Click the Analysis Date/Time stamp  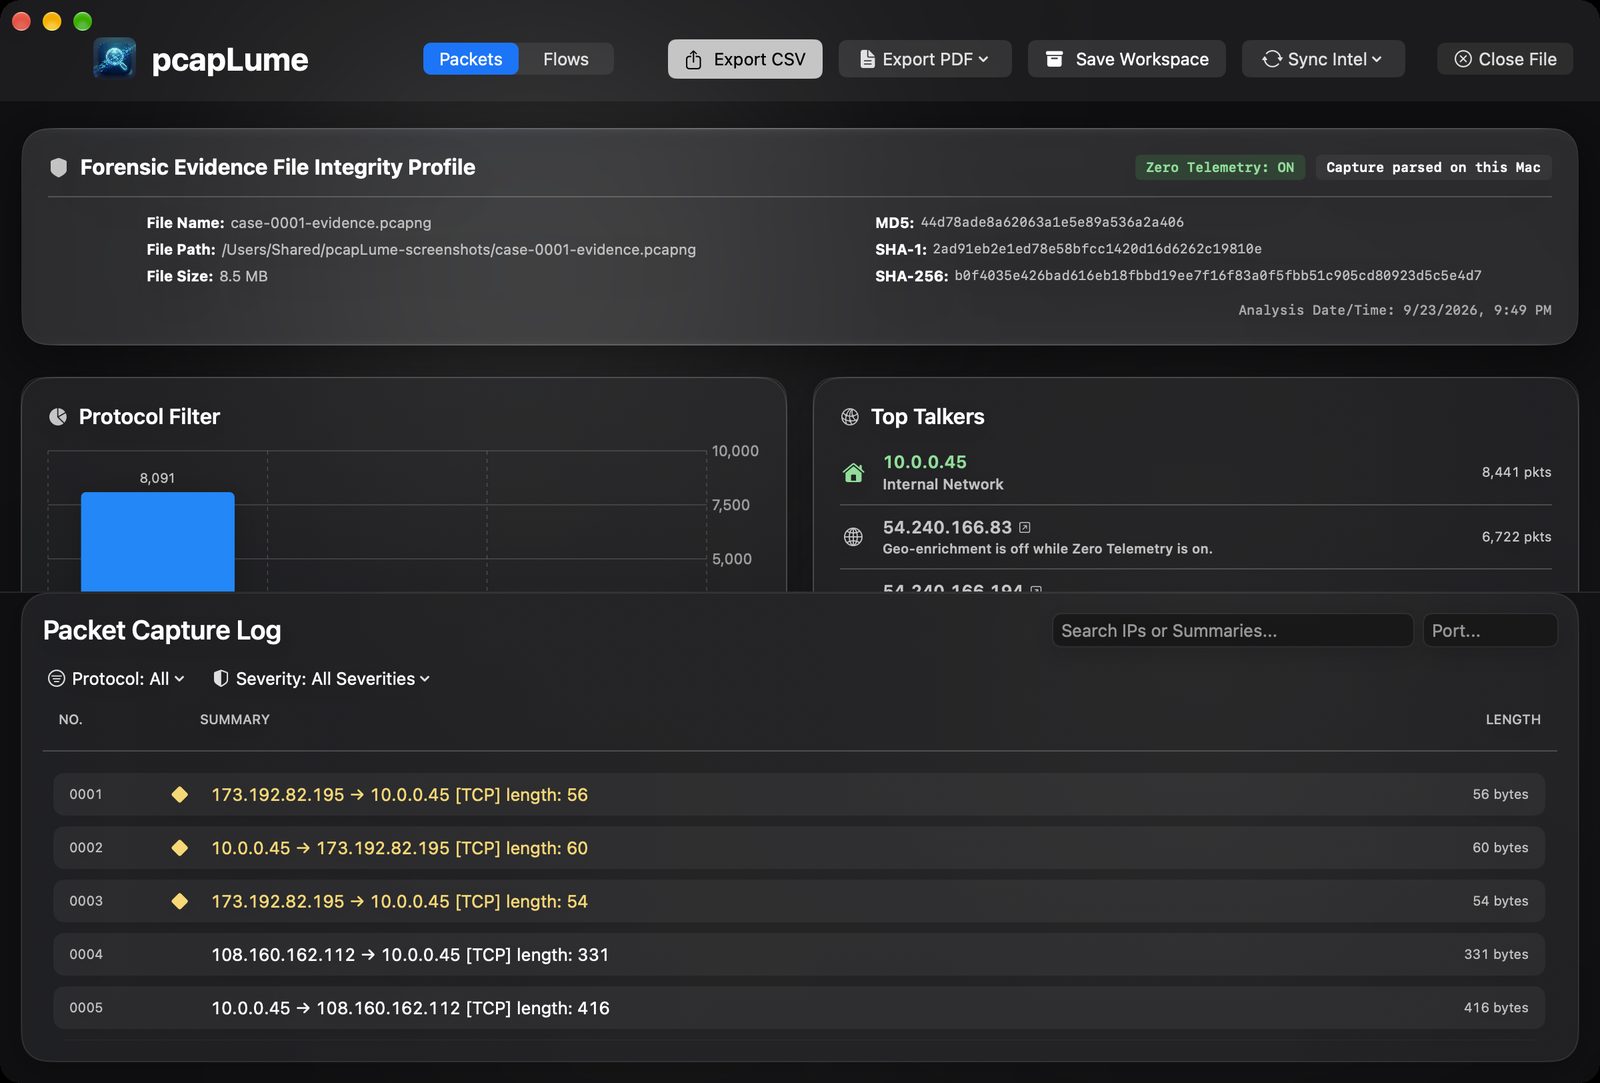pyautogui.click(x=1395, y=310)
